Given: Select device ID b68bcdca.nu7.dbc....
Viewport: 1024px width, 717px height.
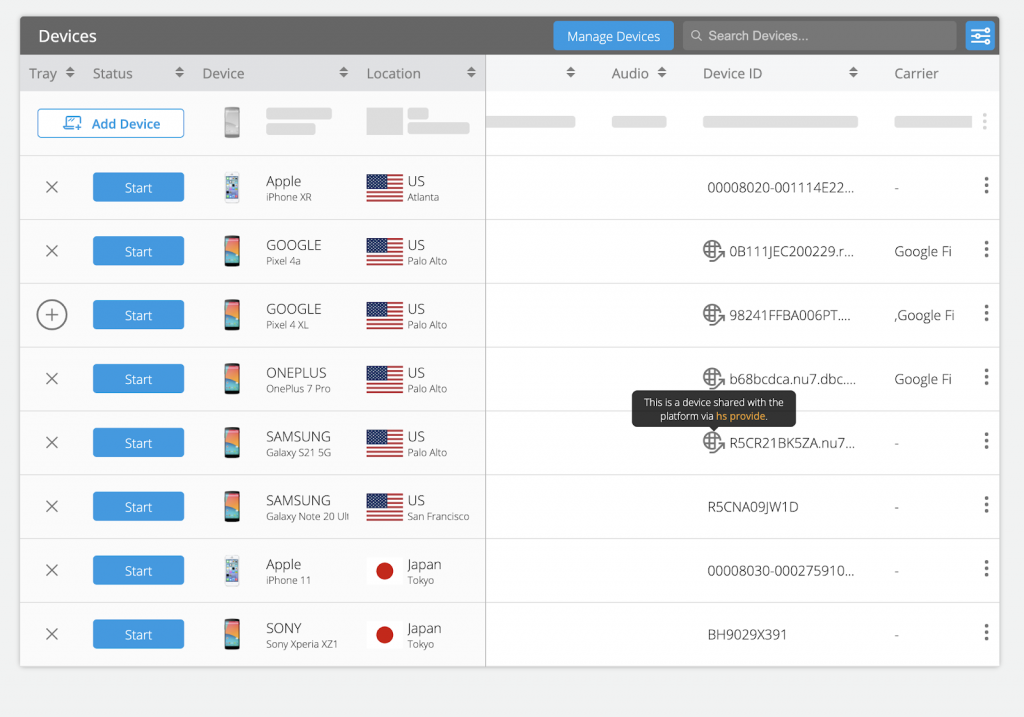Looking at the screenshot, I should point(792,379).
